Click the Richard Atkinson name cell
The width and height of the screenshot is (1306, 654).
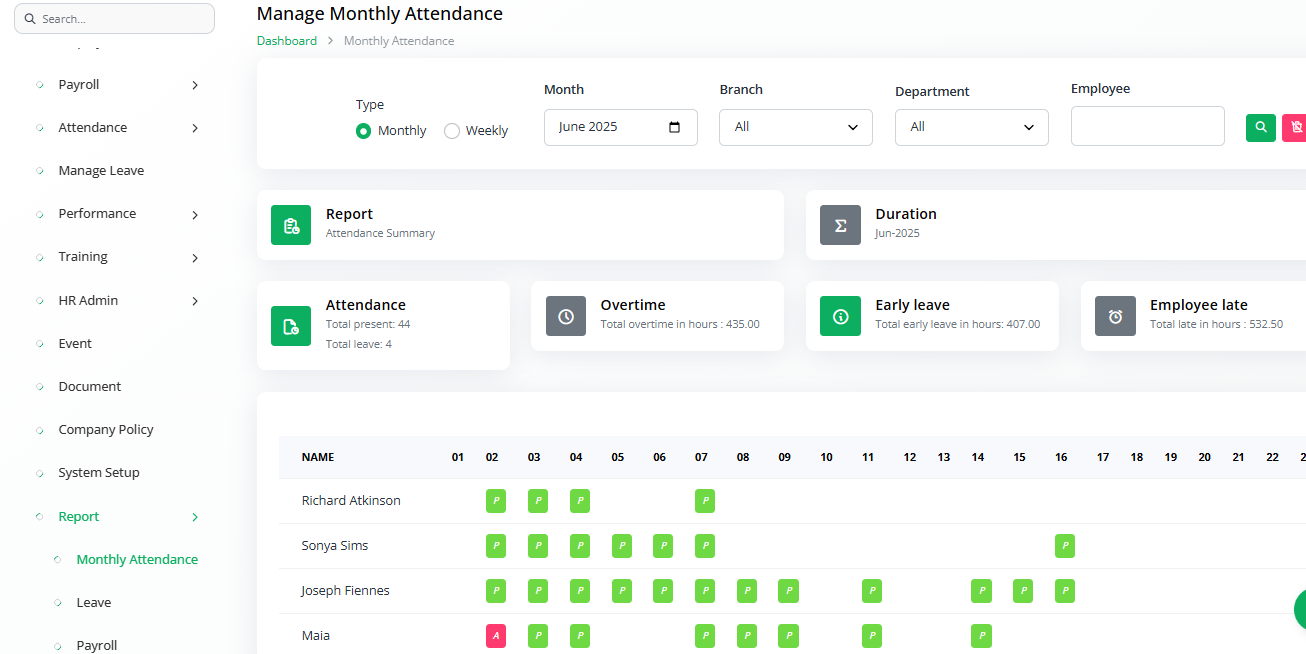(351, 500)
